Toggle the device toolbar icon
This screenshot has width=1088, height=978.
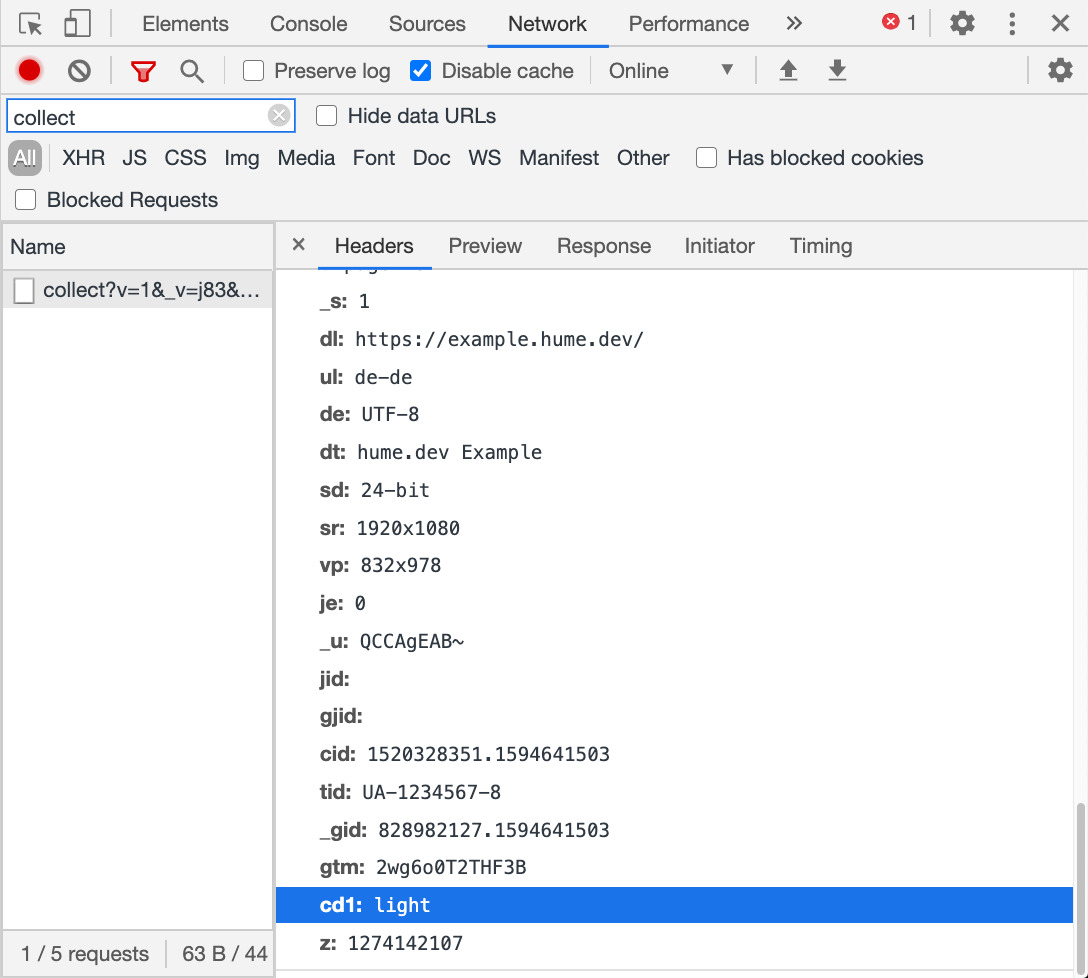pyautogui.click(x=77, y=24)
